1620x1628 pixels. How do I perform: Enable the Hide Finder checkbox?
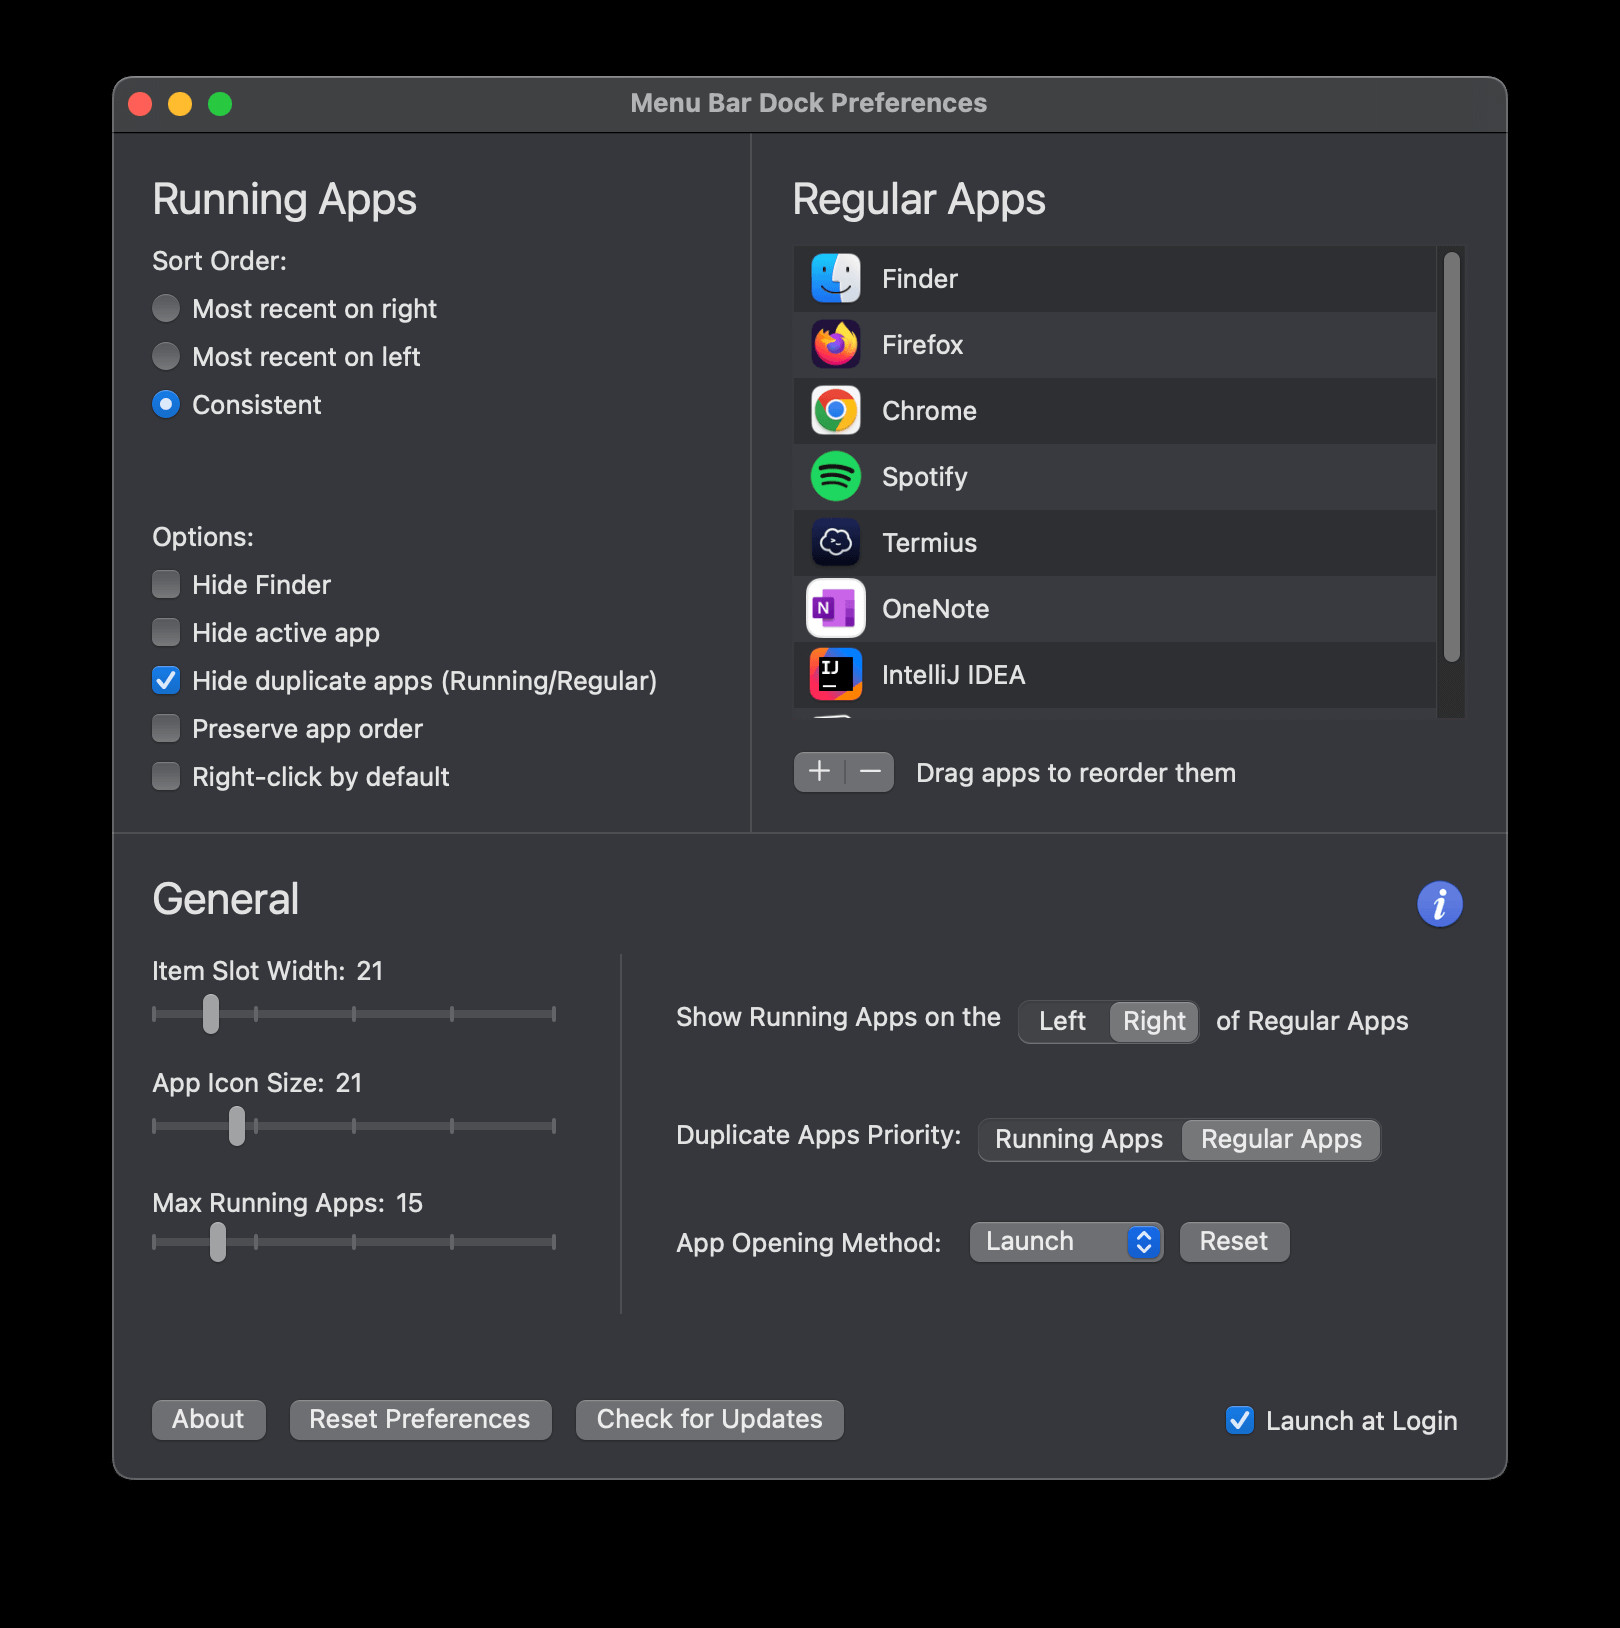pos(166,584)
